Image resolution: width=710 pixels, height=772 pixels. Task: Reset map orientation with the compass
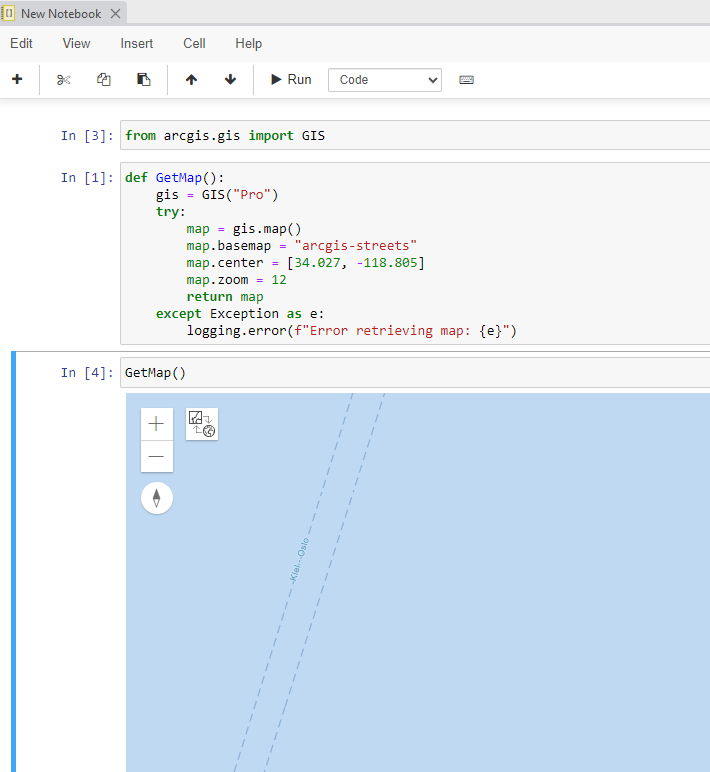pyautogui.click(x=157, y=498)
